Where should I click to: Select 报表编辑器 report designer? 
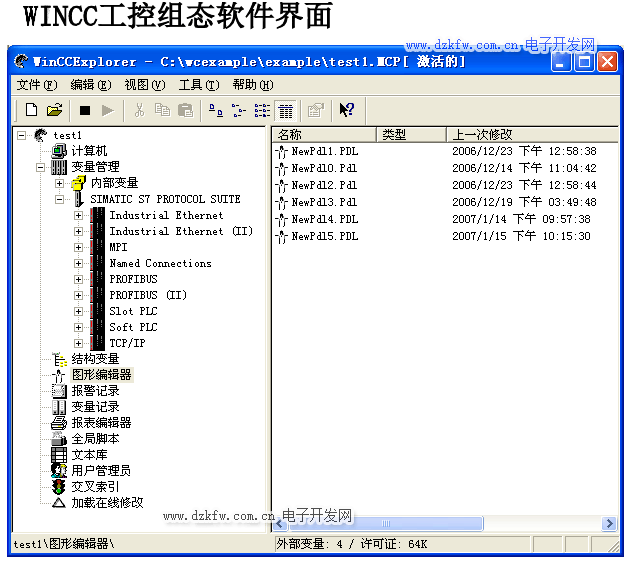coord(101,423)
